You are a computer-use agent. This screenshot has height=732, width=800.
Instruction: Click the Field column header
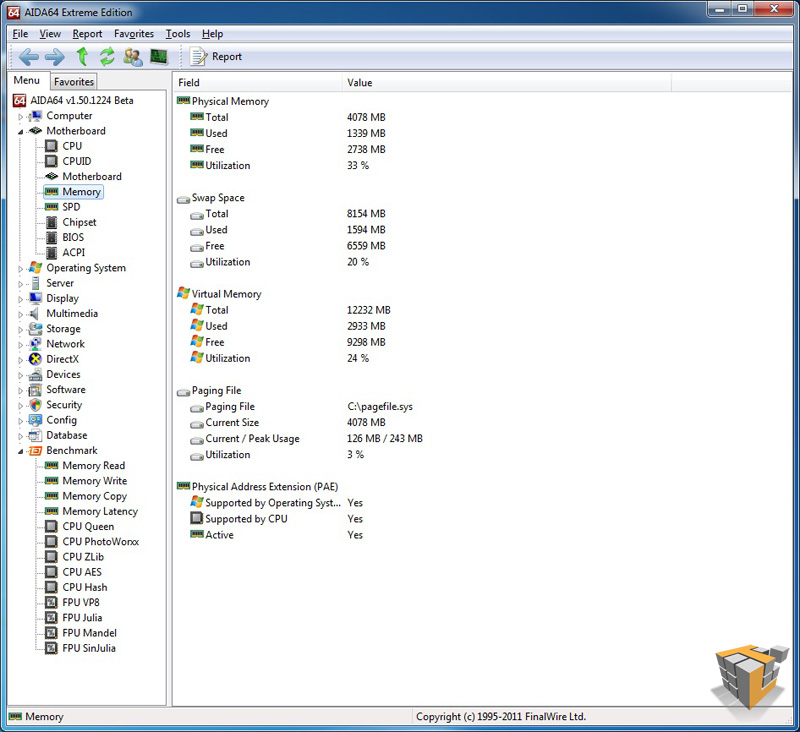pos(257,83)
